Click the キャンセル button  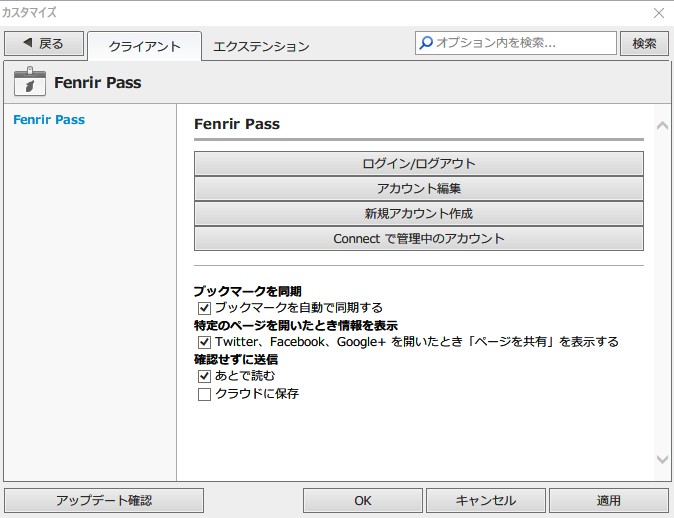coord(486,500)
